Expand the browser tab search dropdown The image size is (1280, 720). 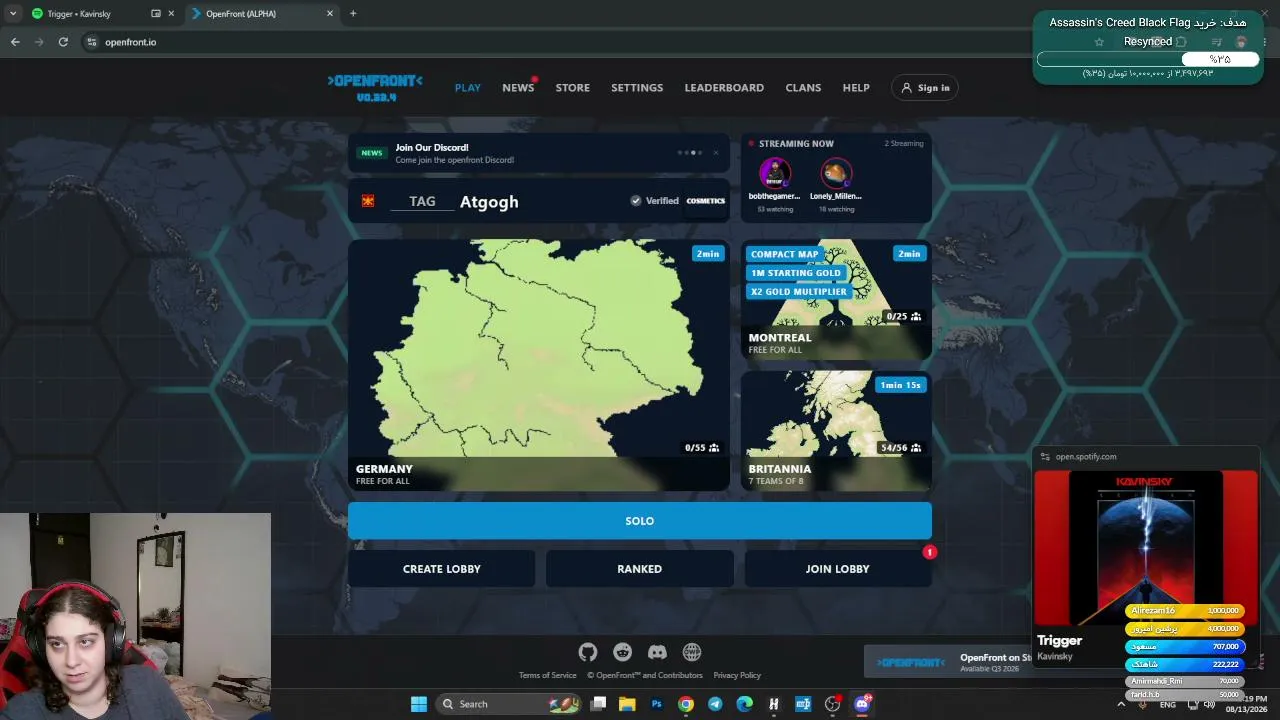click(13, 14)
